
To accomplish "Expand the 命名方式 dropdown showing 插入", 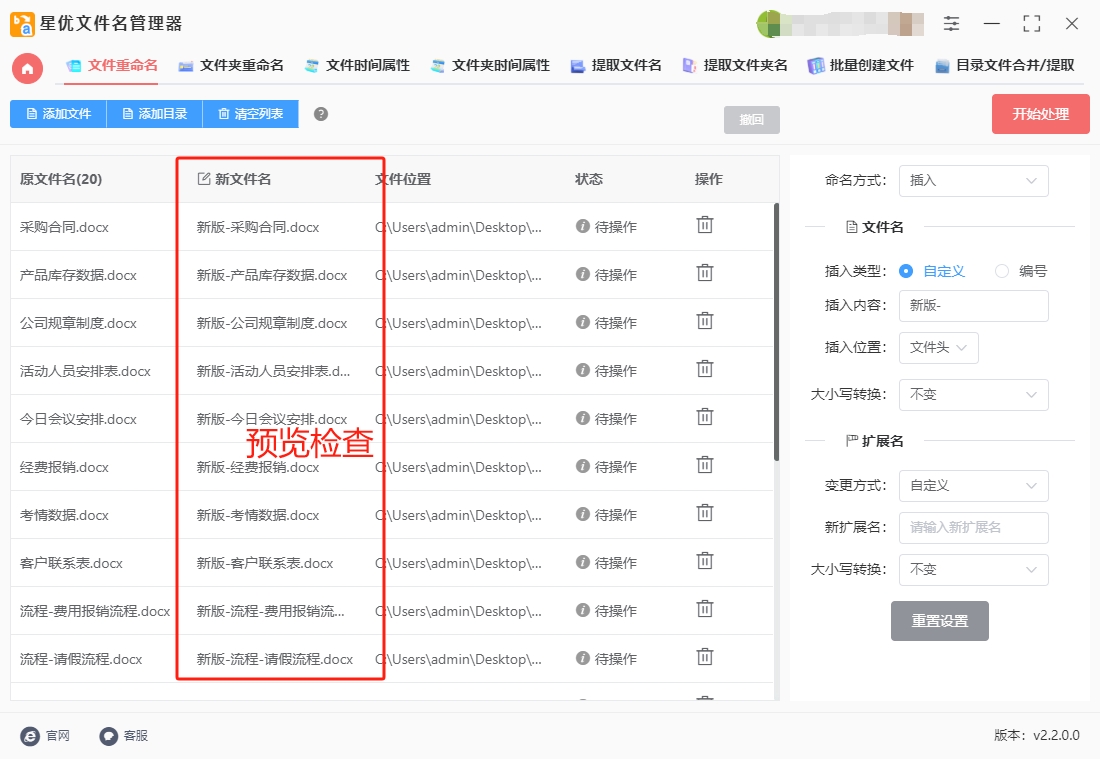I will (974, 180).
